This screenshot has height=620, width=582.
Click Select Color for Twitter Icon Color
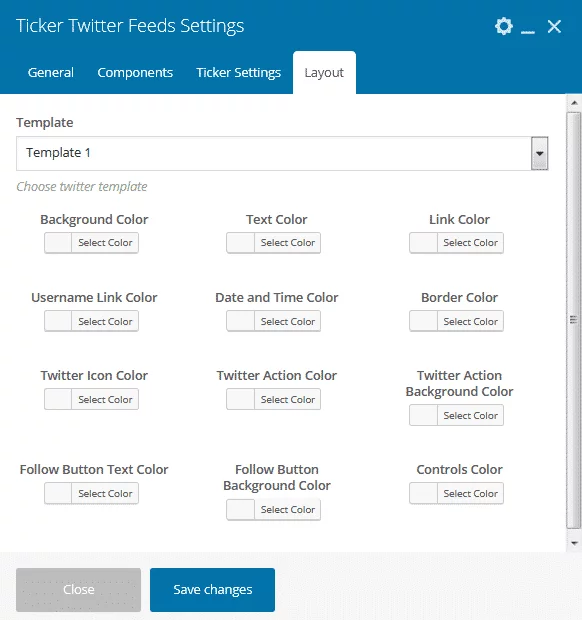pos(105,399)
